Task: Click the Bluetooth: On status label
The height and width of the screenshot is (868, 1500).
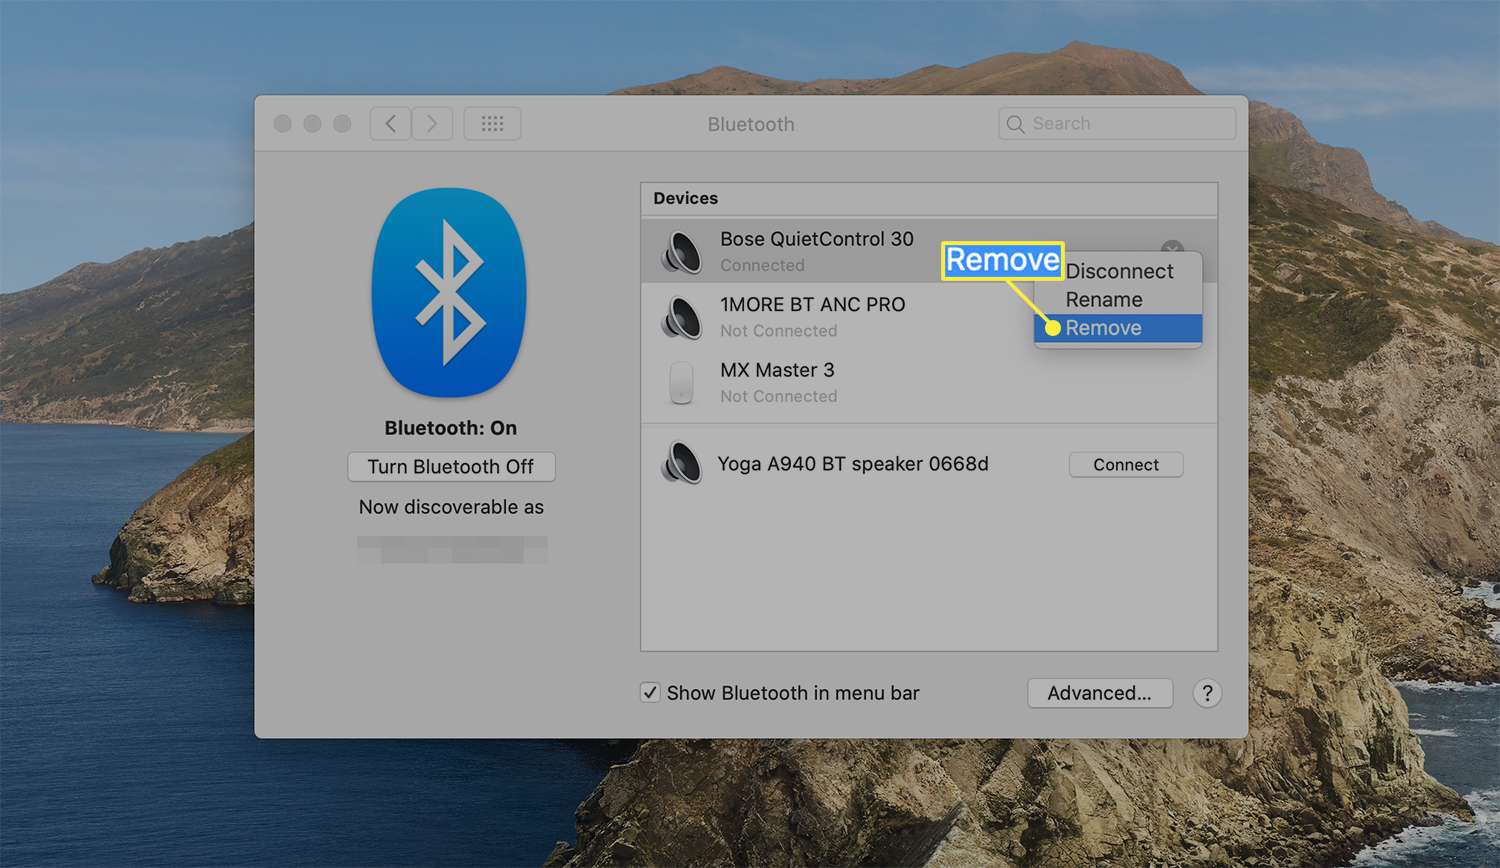Action: click(451, 428)
